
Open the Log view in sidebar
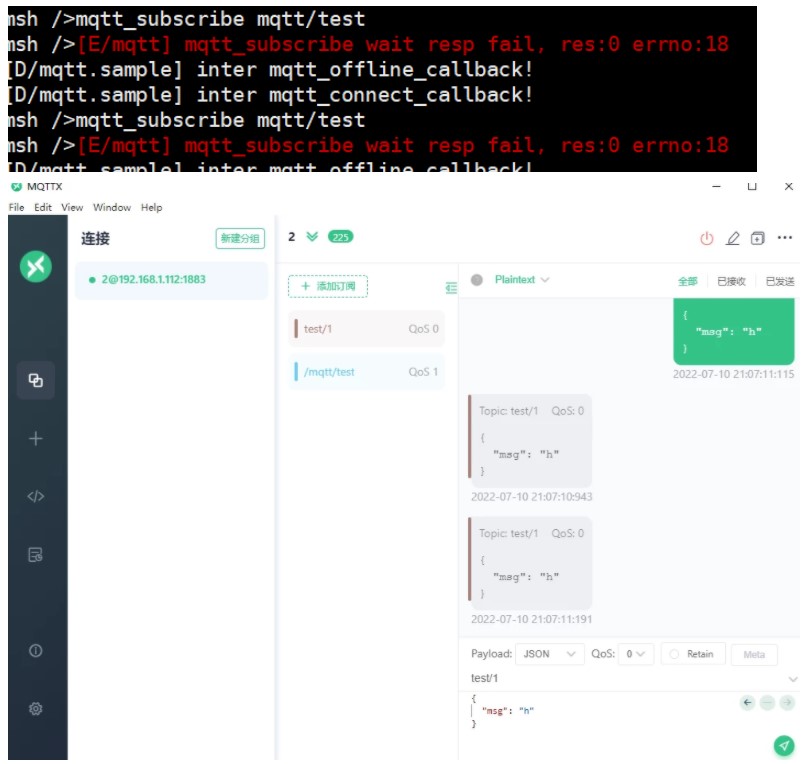pos(36,555)
